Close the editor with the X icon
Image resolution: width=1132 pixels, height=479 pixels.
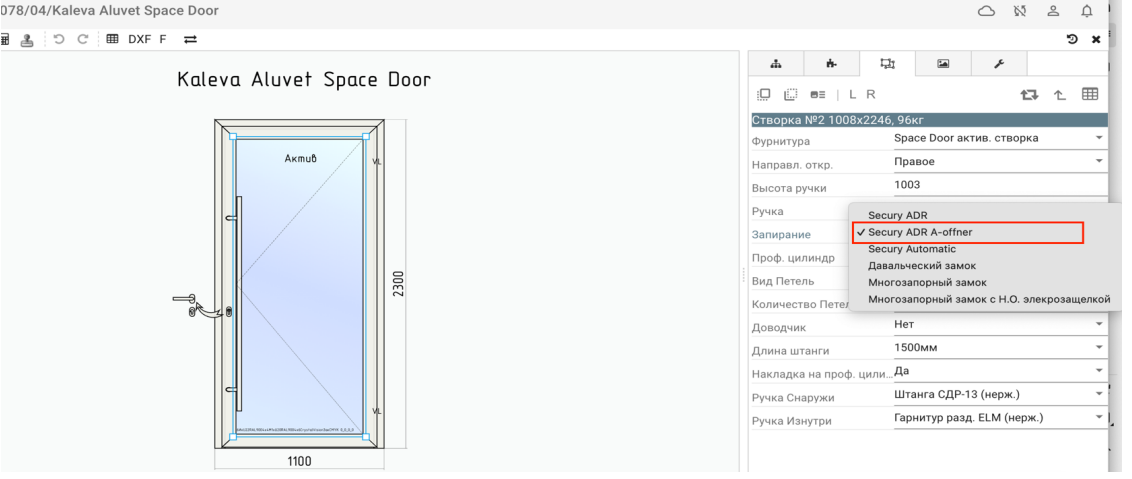point(1096,39)
